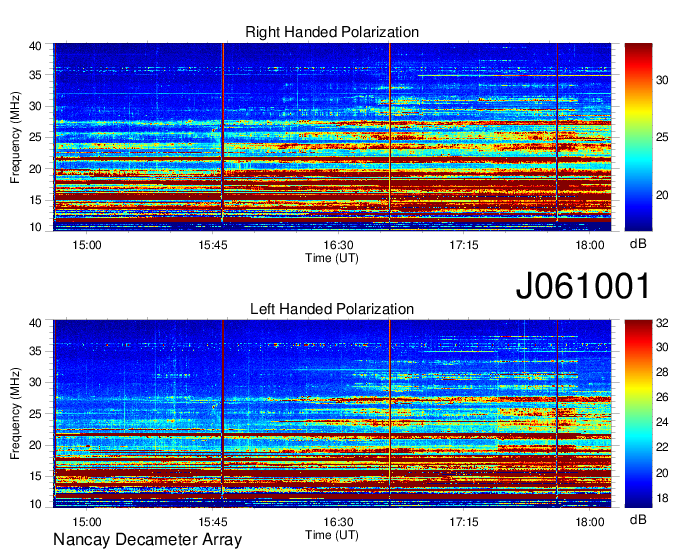Select the J061001 identifier label
Image resolution: width=680 pixels, height=552 pixels.
coord(583,285)
